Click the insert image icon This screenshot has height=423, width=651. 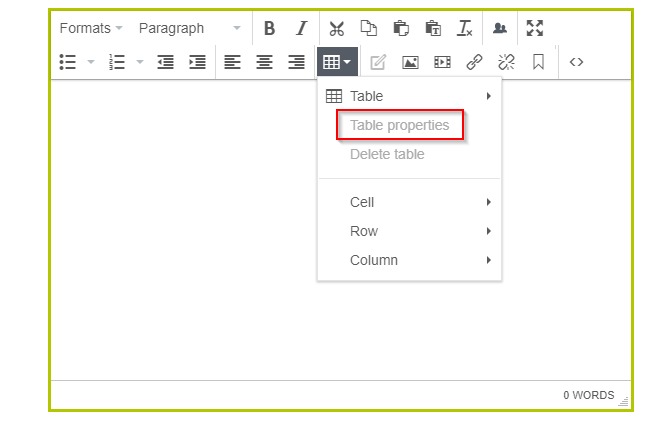pyautogui.click(x=410, y=62)
